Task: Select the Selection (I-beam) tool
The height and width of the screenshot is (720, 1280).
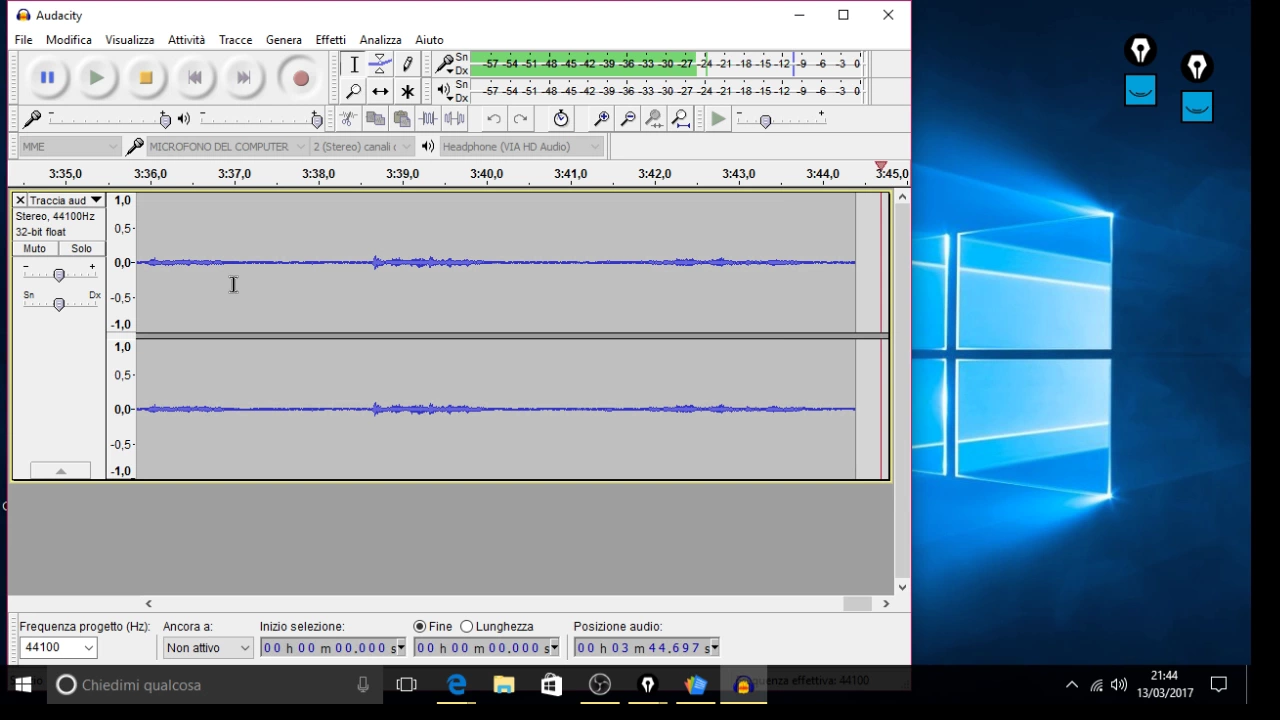Action: (x=354, y=65)
